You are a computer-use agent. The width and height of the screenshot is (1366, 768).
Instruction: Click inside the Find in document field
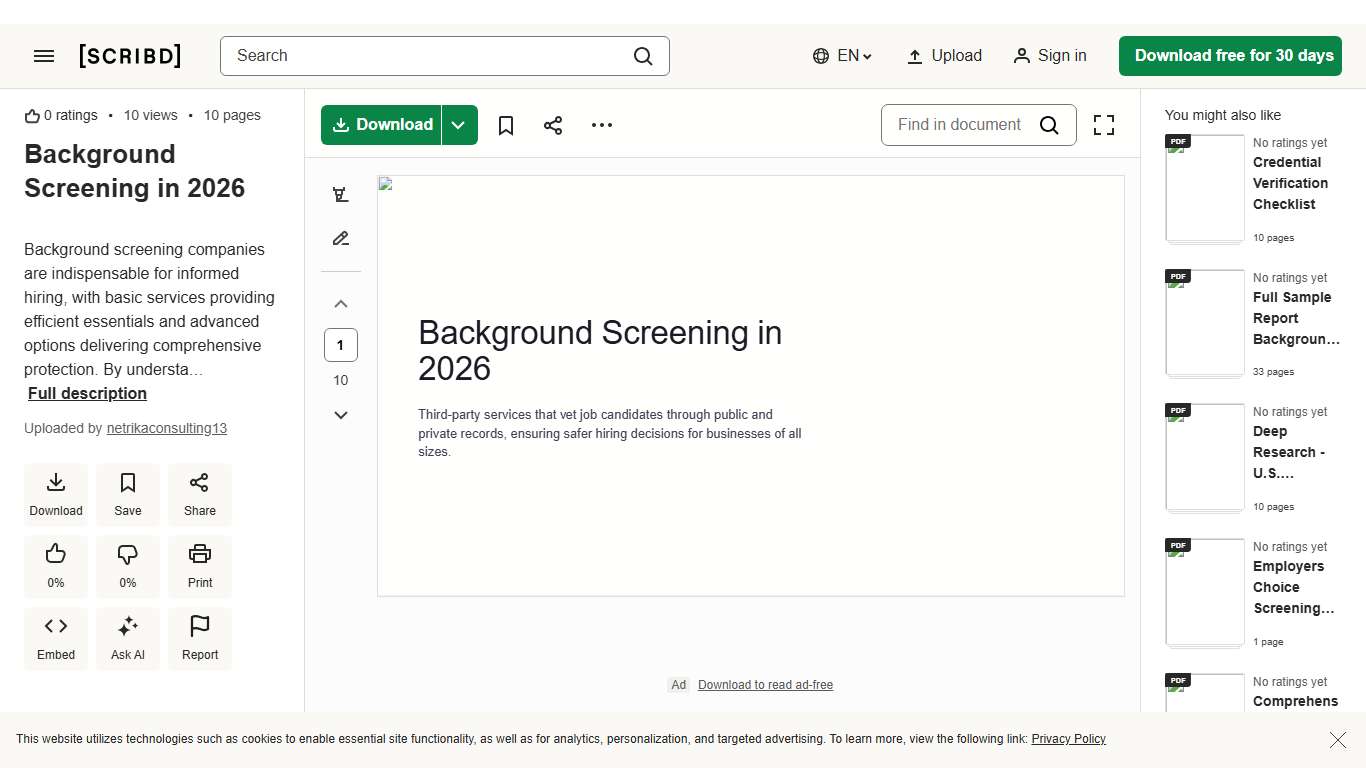pyautogui.click(x=960, y=125)
